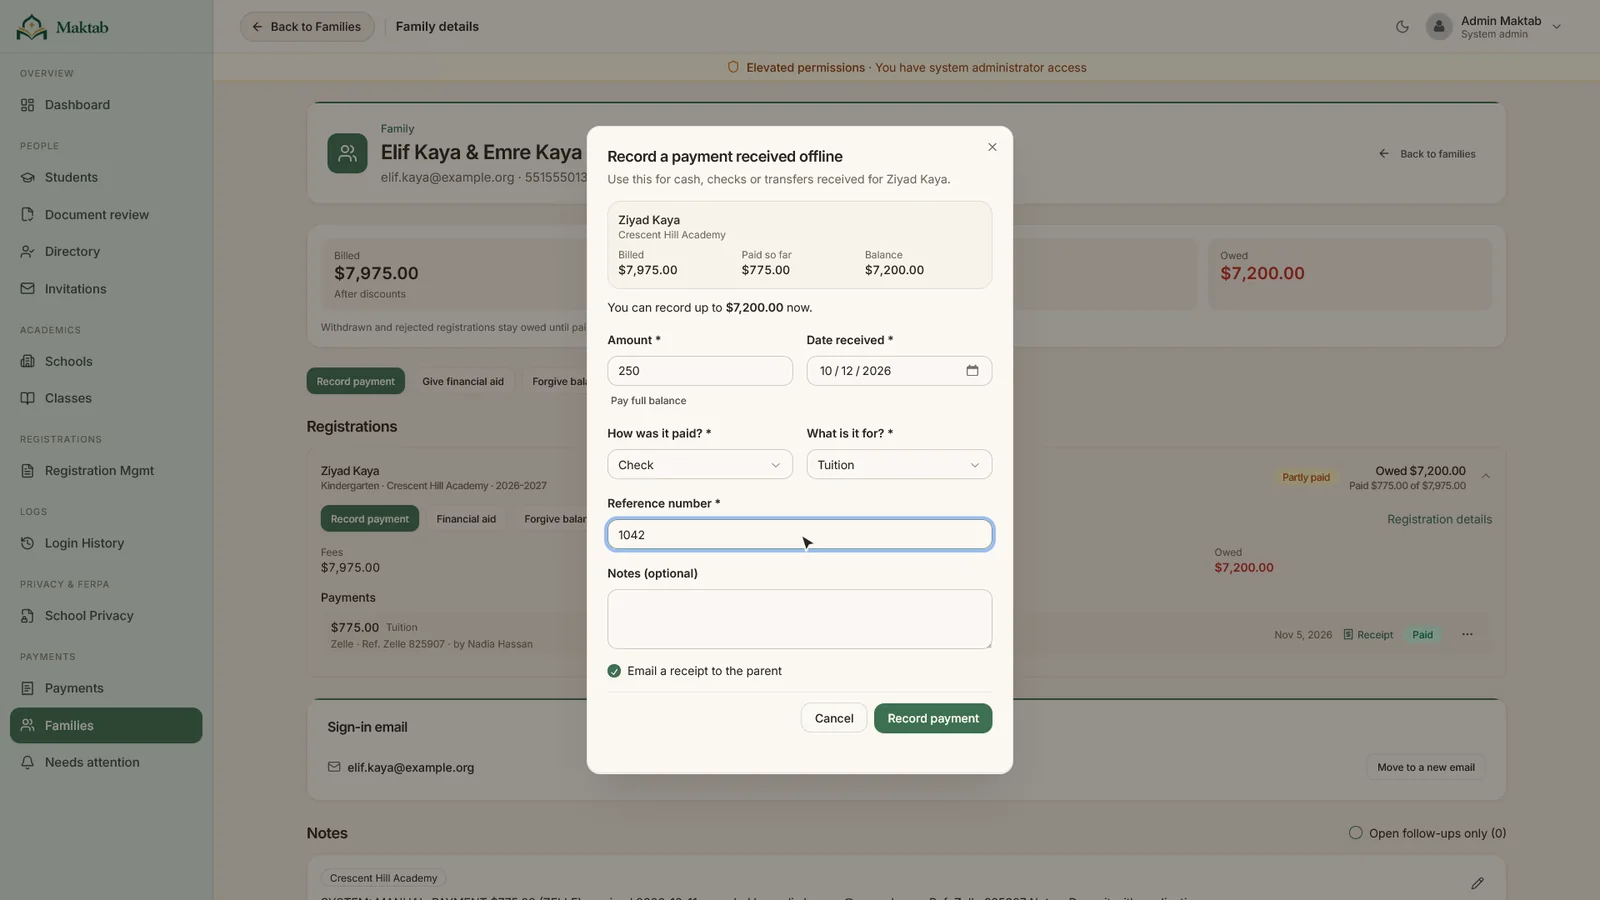Open the How was it paid dropdown
Viewport: 1600px width, 900px height.
700,465
